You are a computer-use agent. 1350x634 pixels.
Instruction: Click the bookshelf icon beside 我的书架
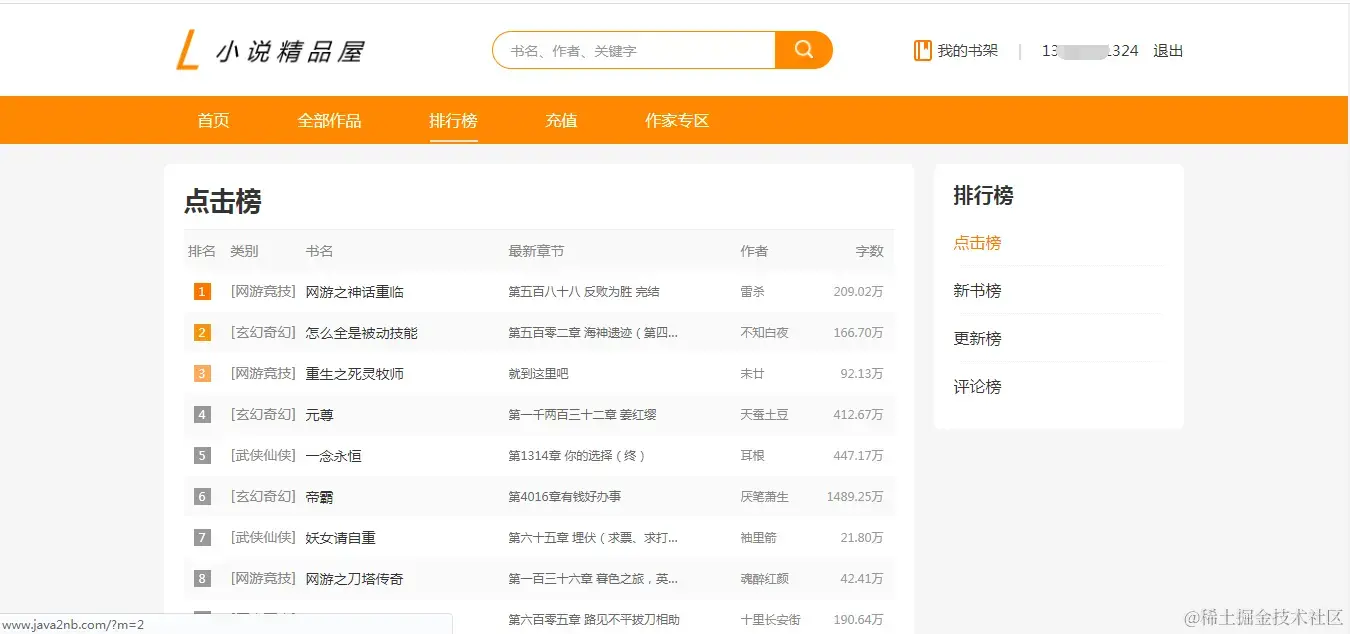pos(922,50)
